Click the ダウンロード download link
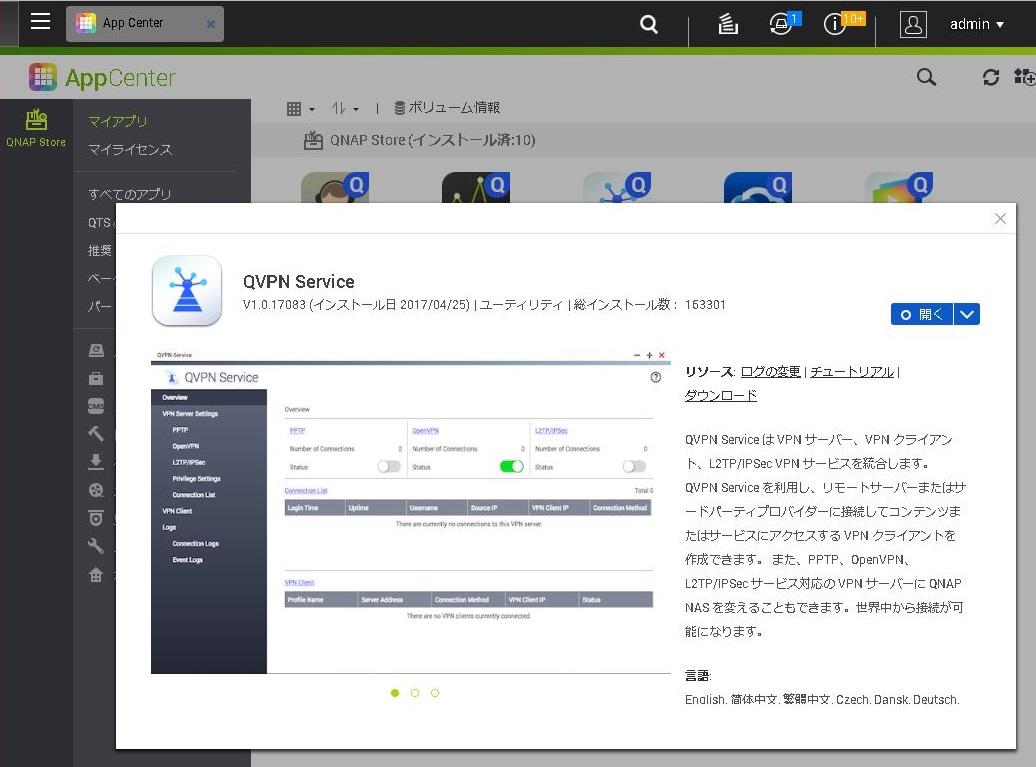The width and height of the screenshot is (1036, 767). (x=721, y=396)
